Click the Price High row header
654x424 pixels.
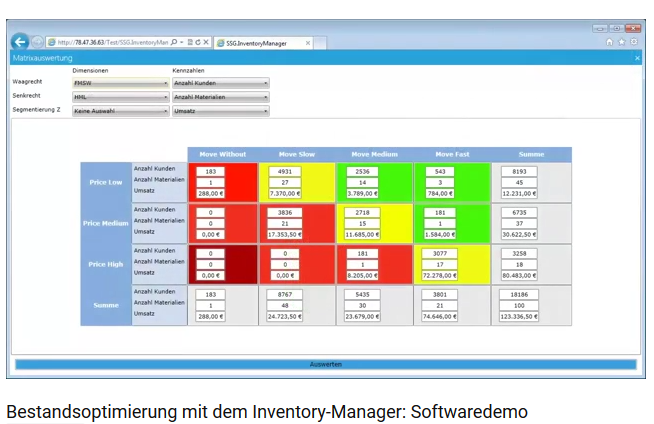coord(106,264)
